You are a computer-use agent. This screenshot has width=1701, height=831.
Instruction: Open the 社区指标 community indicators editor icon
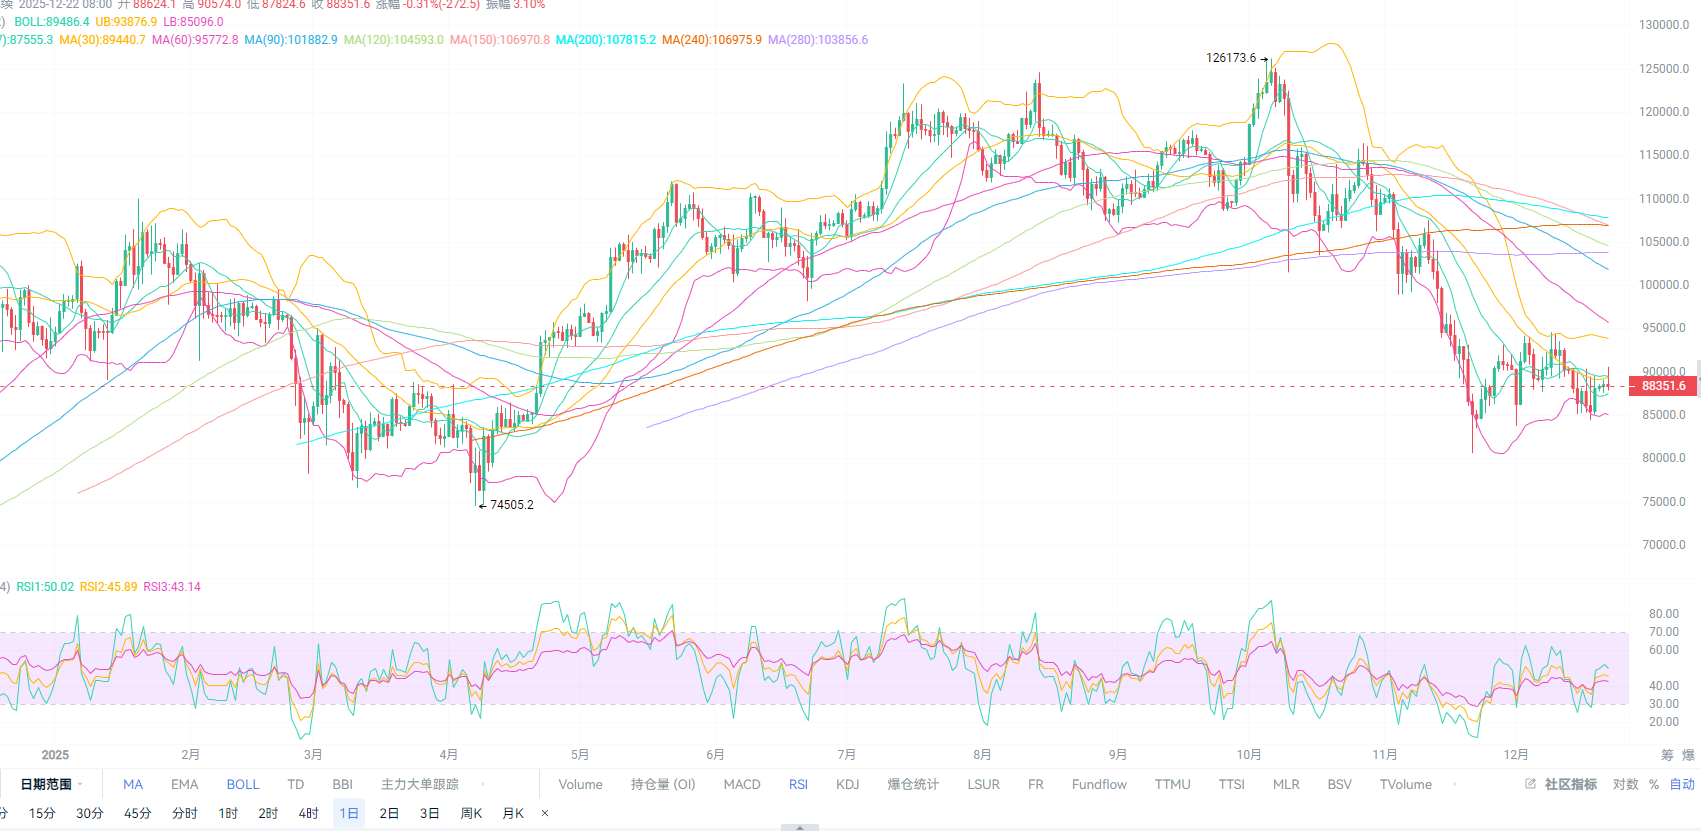point(1530,784)
